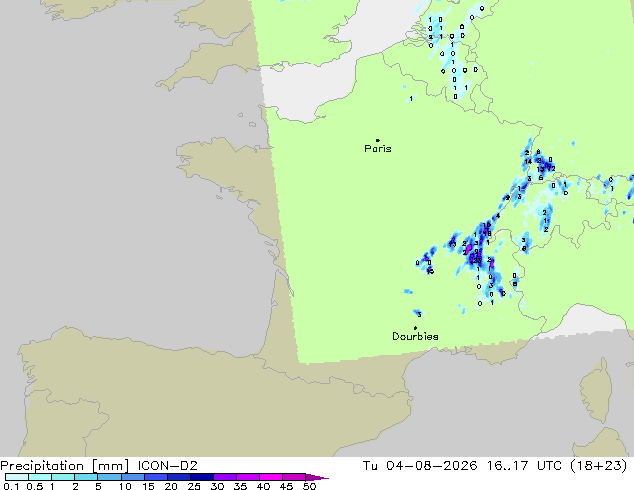Screen dimensions: 634x490
Task: Select the 20–25 mm legend swatch
Action: pos(178,477)
